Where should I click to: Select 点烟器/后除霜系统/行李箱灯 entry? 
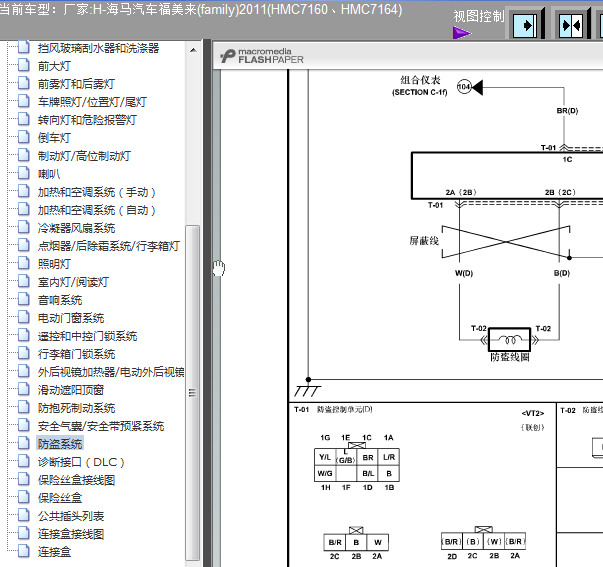click(x=109, y=246)
